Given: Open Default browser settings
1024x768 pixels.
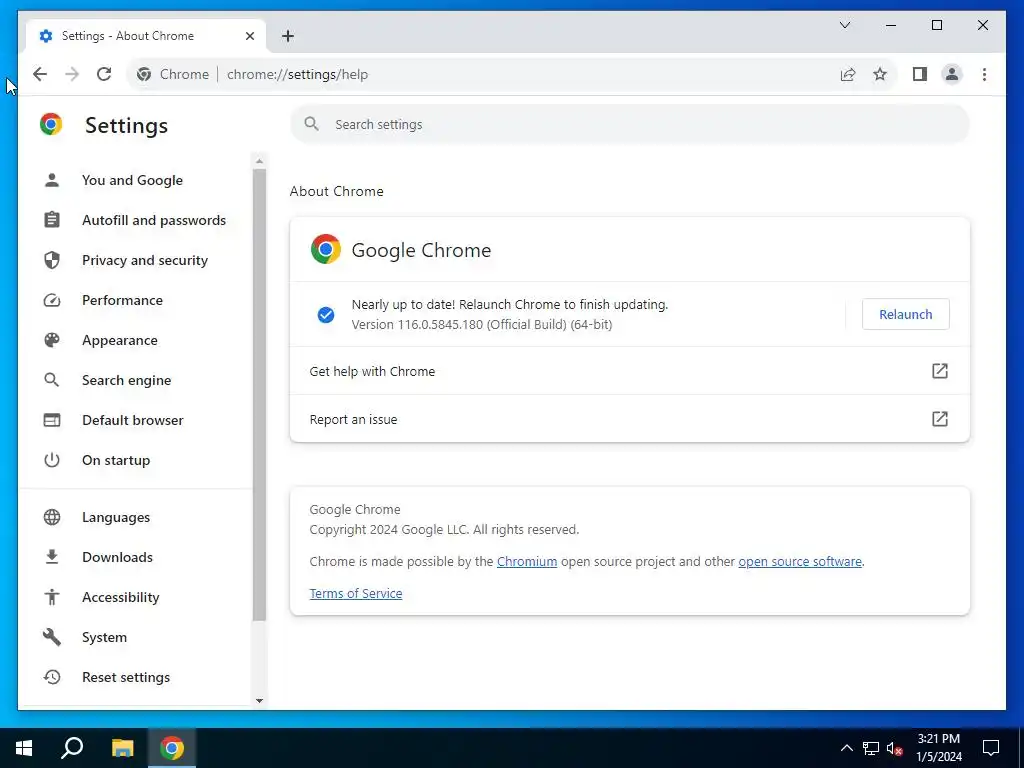Looking at the screenshot, I should 133,420.
